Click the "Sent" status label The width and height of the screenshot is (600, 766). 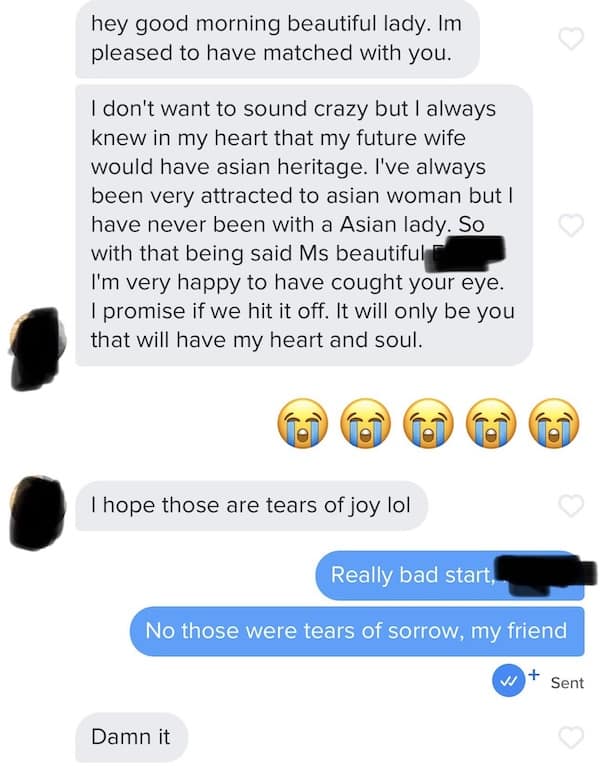(x=567, y=682)
